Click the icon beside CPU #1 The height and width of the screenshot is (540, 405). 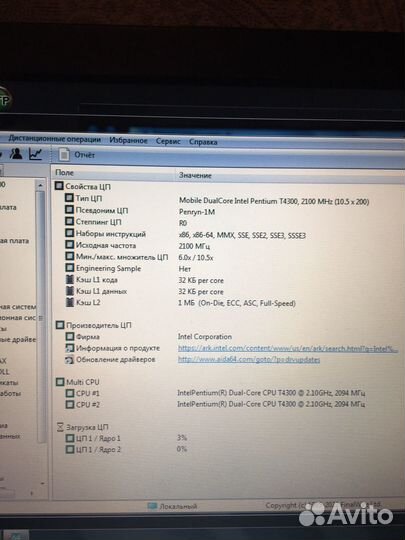[70, 393]
